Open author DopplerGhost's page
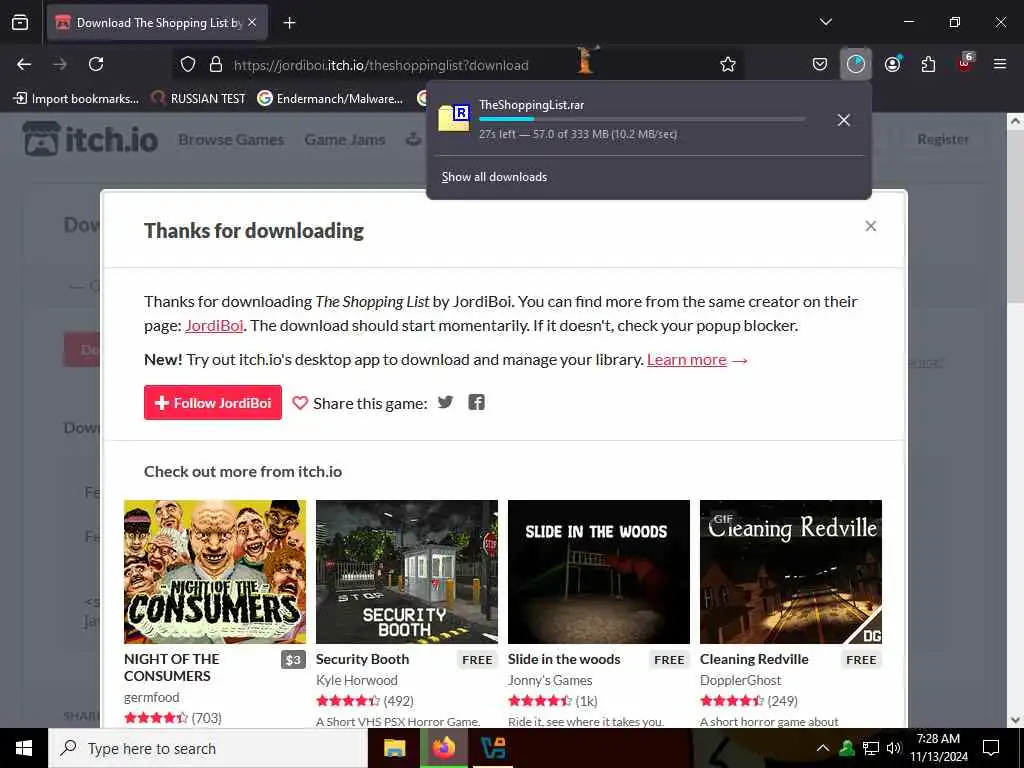The image size is (1024, 768). tap(741, 680)
